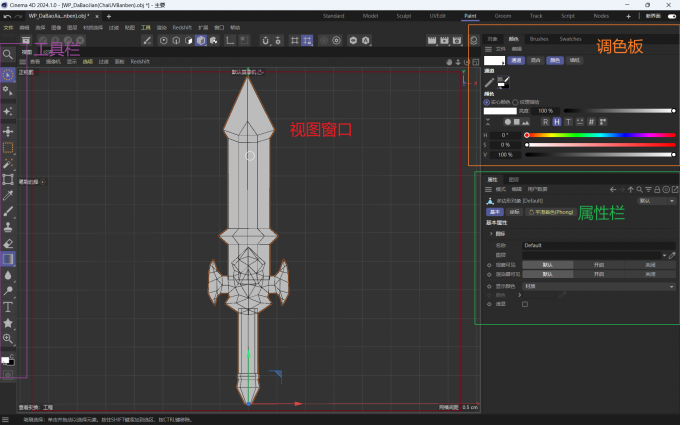Toggle the highlighted grid snap icon in toolbar
This screenshot has height=425, width=680.
(307, 40)
